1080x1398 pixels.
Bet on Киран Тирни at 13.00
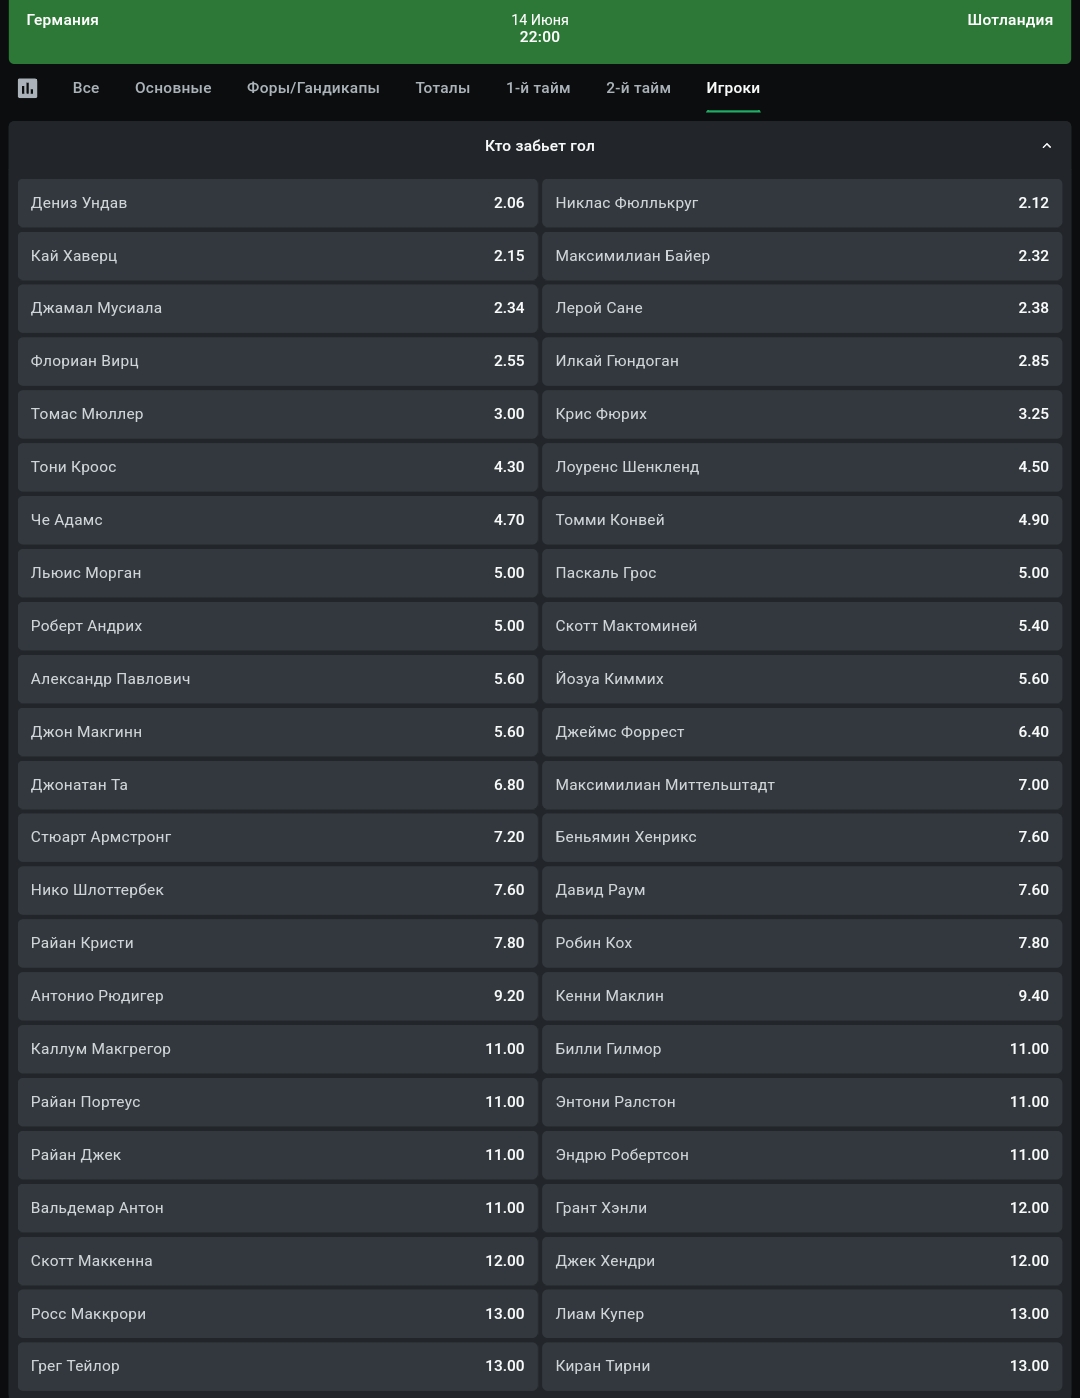pyautogui.click(x=802, y=1366)
